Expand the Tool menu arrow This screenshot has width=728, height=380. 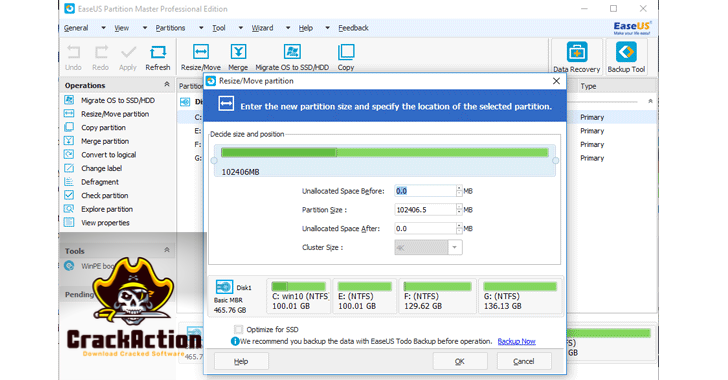coord(240,28)
